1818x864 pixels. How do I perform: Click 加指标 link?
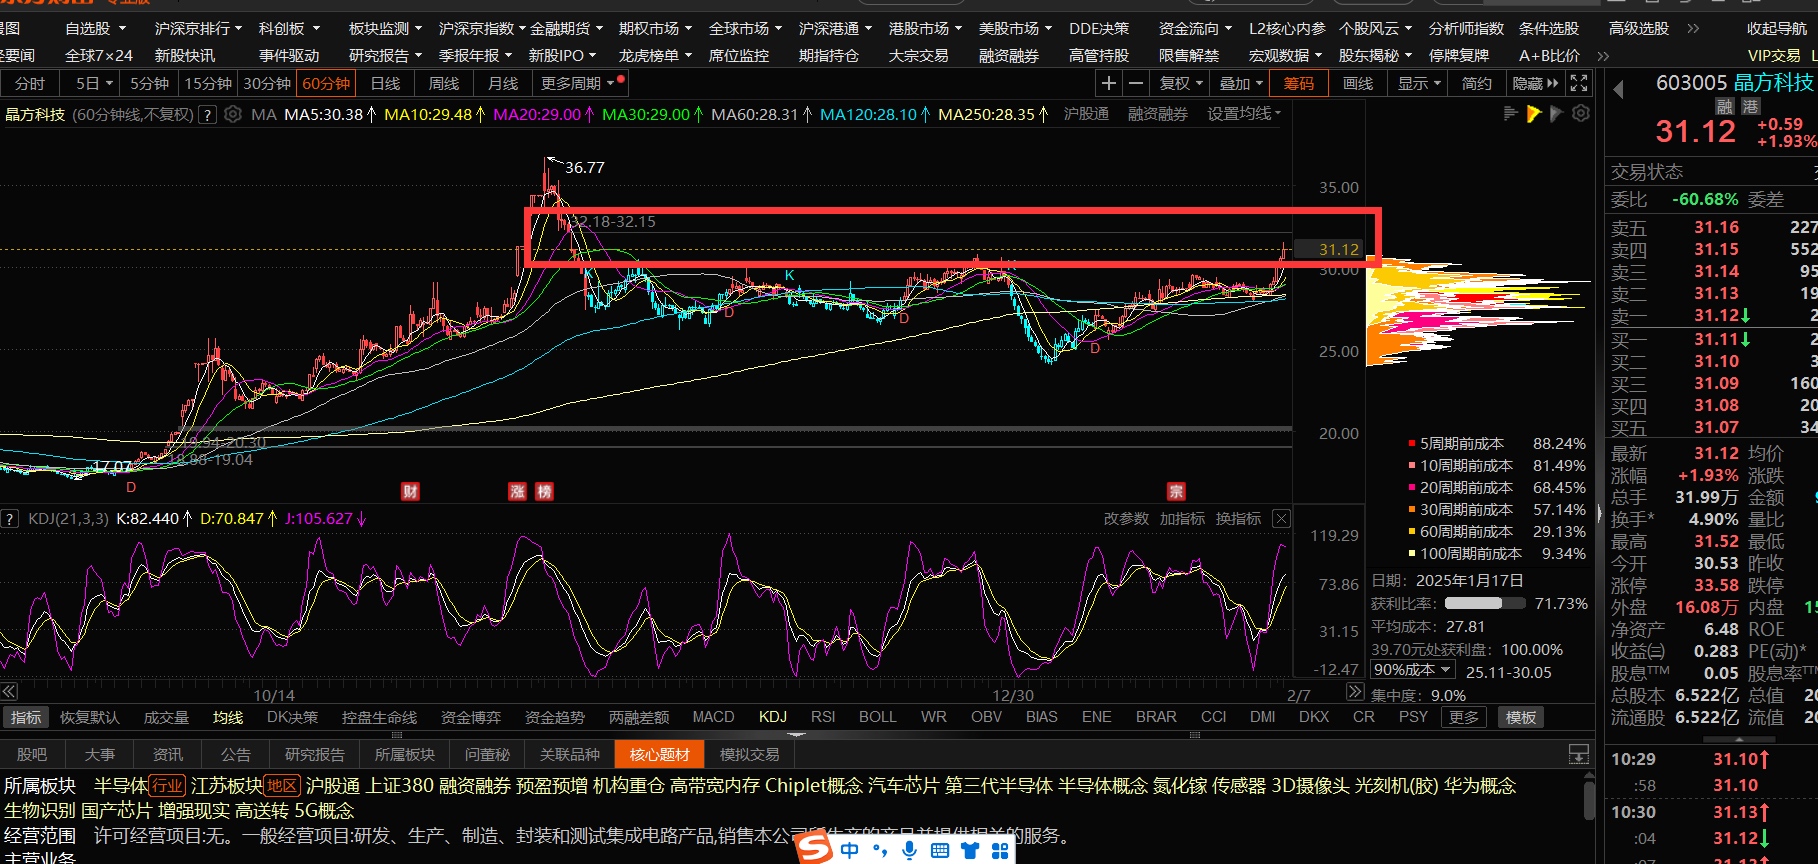(1182, 518)
